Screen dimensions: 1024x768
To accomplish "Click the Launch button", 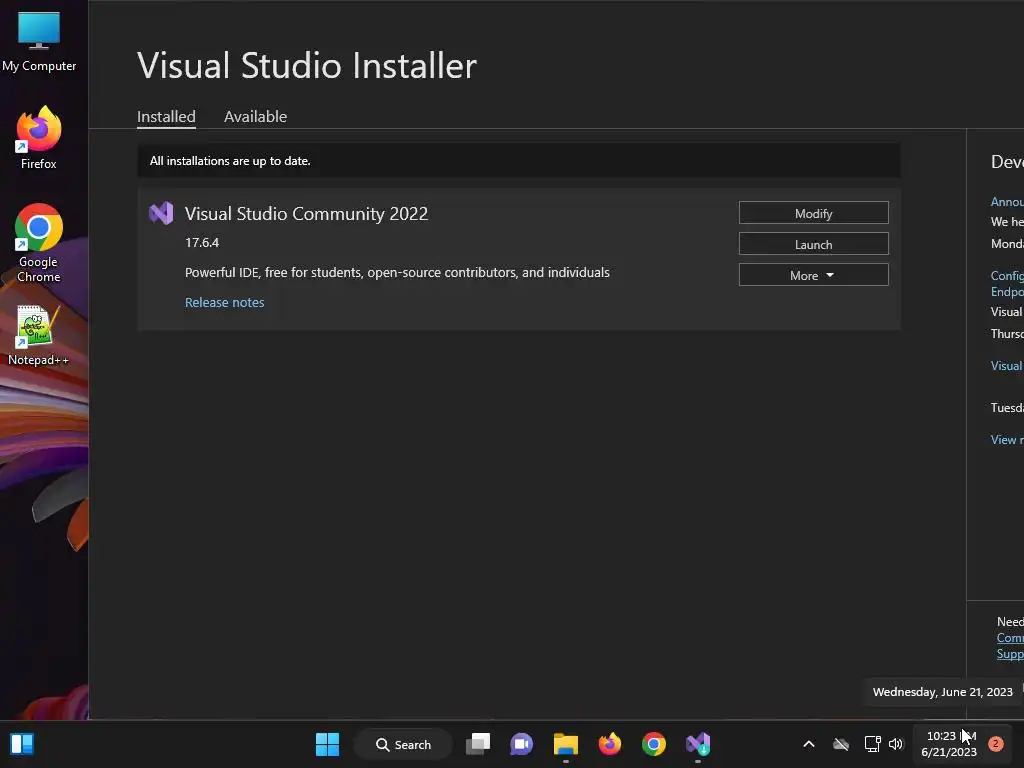I will tap(814, 244).
